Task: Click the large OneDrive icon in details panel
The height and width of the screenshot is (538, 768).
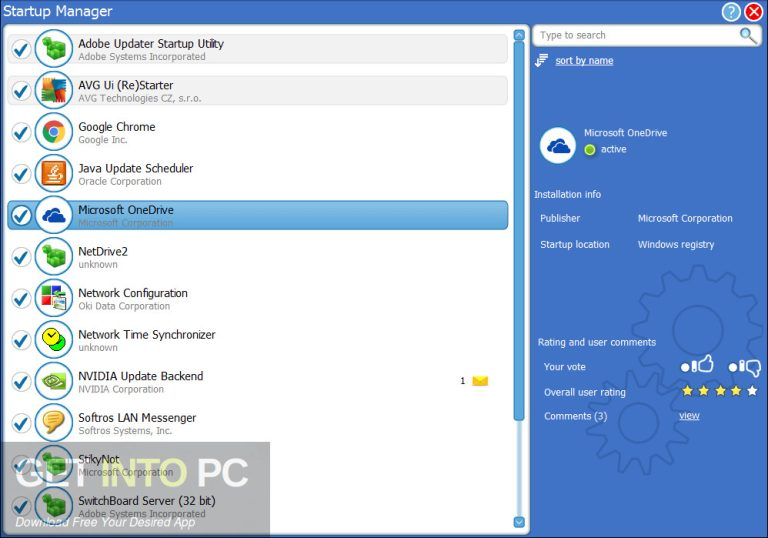Action: (x=558, y=146)
